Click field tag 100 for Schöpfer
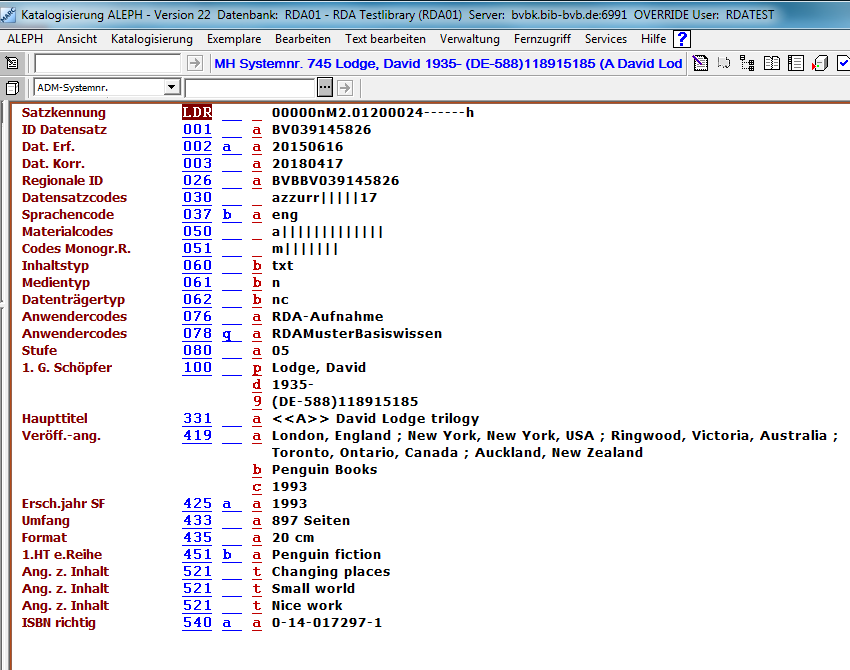Image resolution: width=850 pixels, height=670 pixels. click(x=197, y=368)
